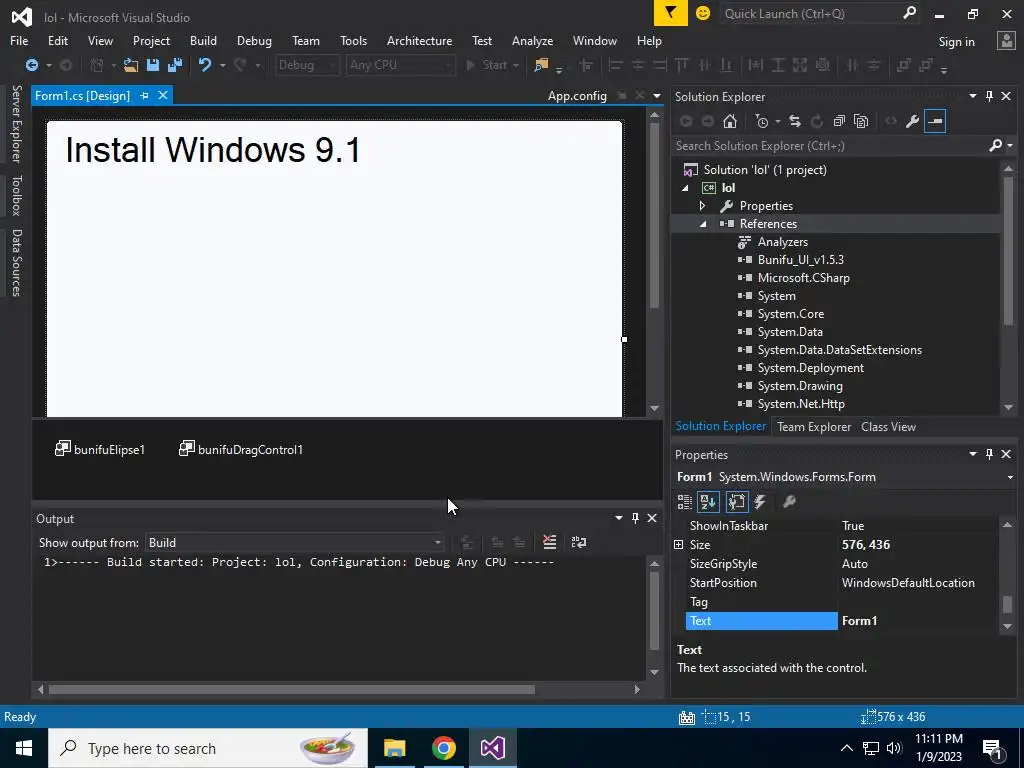Open the File menu

[19, 40]
